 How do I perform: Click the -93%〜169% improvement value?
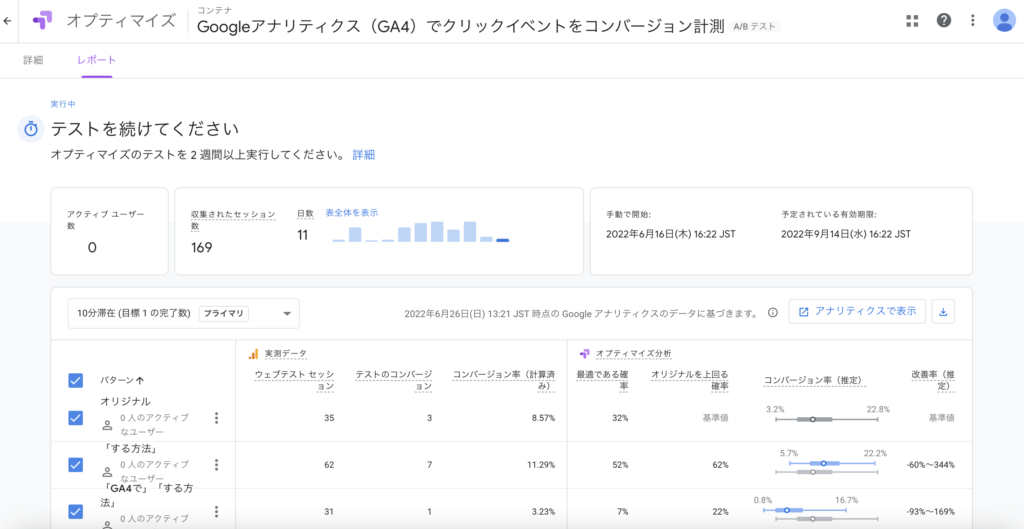click(931, 512)
